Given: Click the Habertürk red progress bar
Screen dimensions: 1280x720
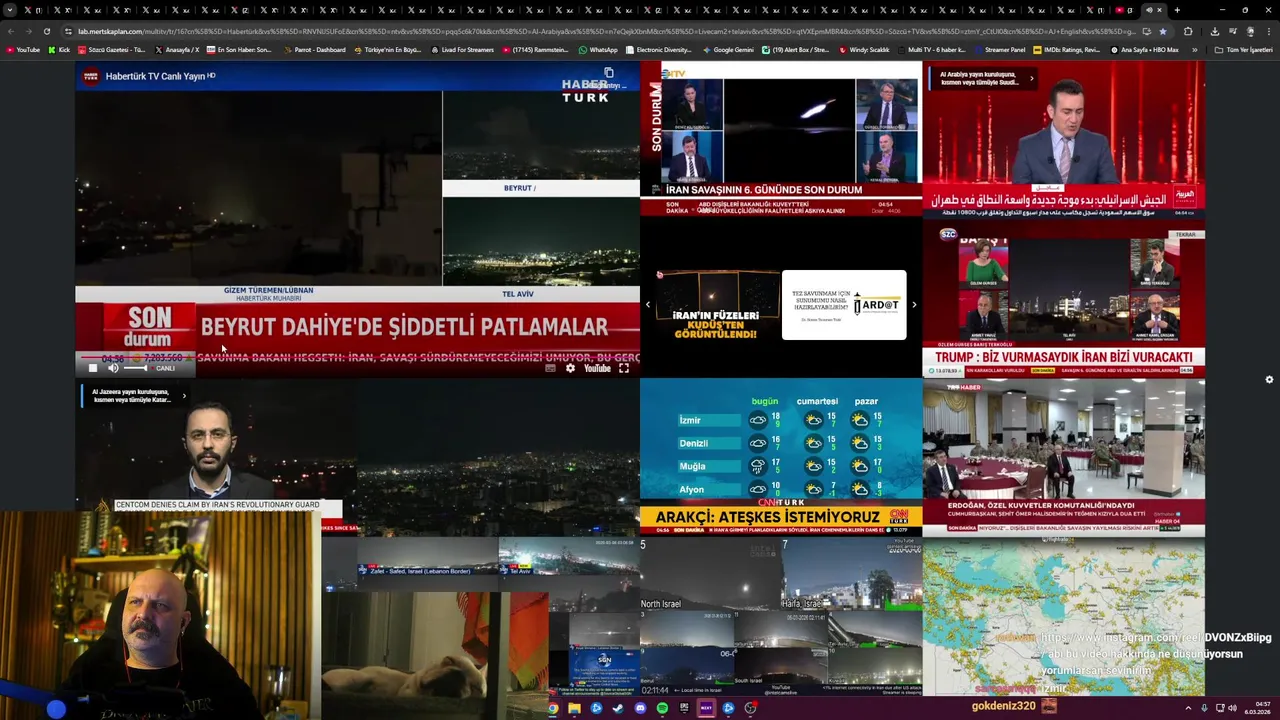Looking at the screenshot, I should pos(357,357).
